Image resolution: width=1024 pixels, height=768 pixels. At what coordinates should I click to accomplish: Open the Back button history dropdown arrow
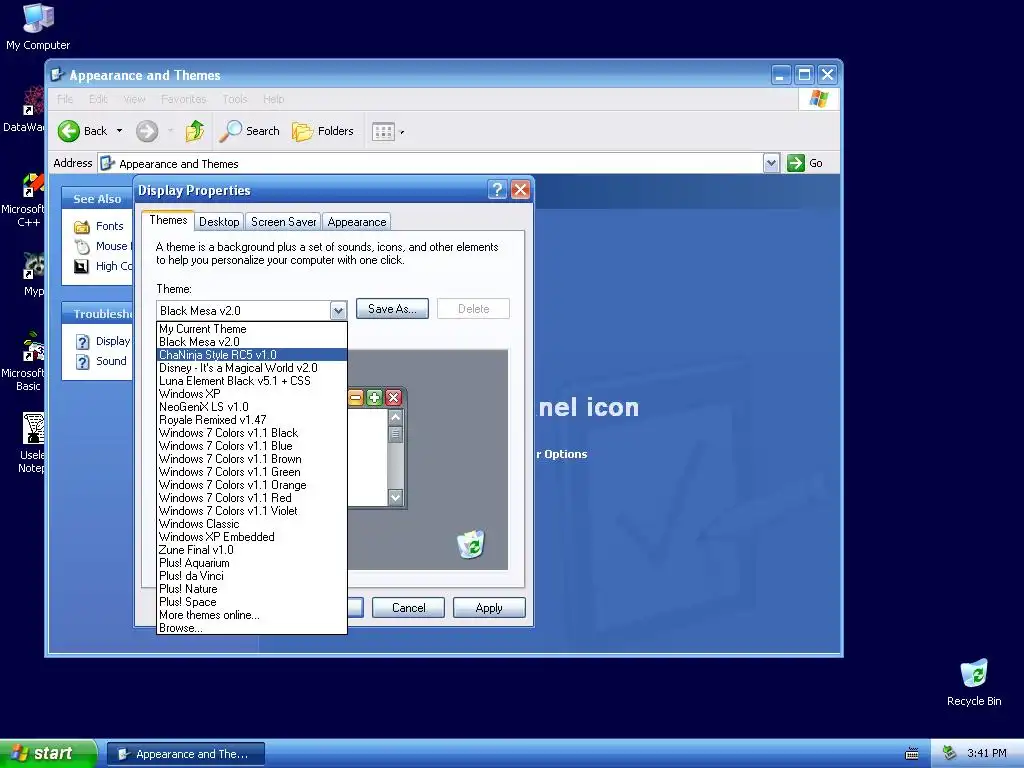click(119, 131)
